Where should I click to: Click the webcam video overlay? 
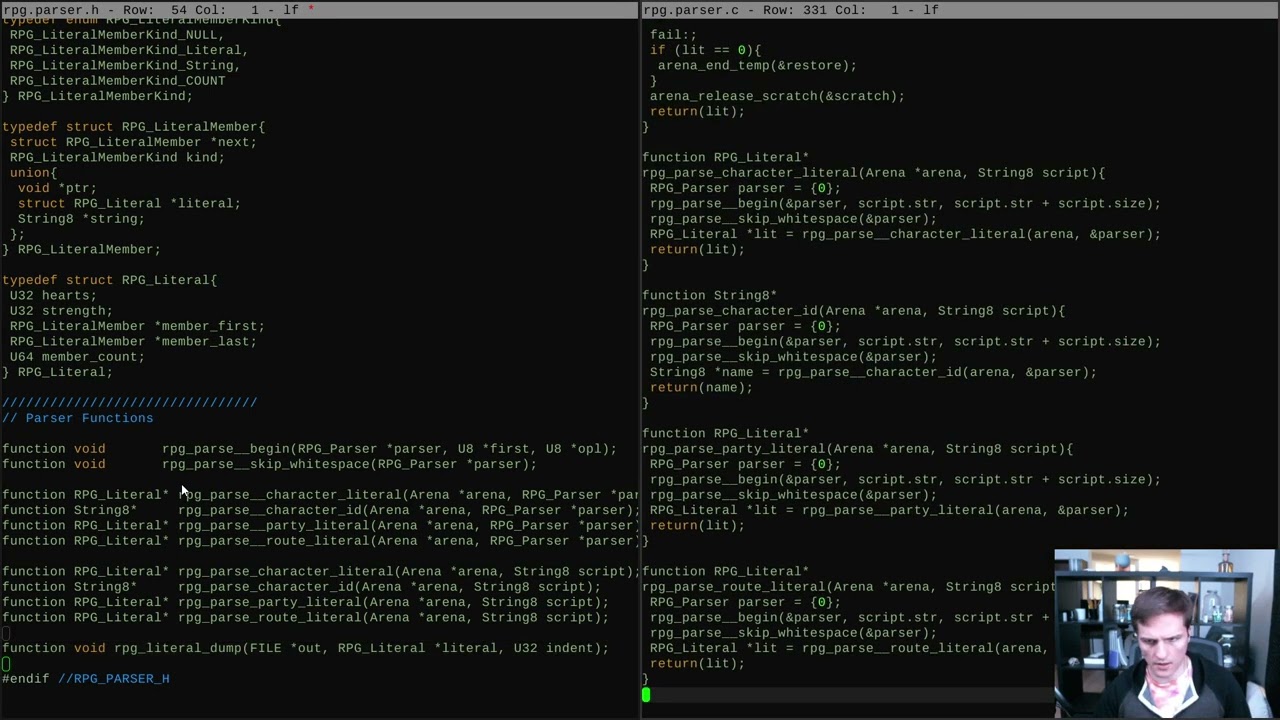point(1164,632)
